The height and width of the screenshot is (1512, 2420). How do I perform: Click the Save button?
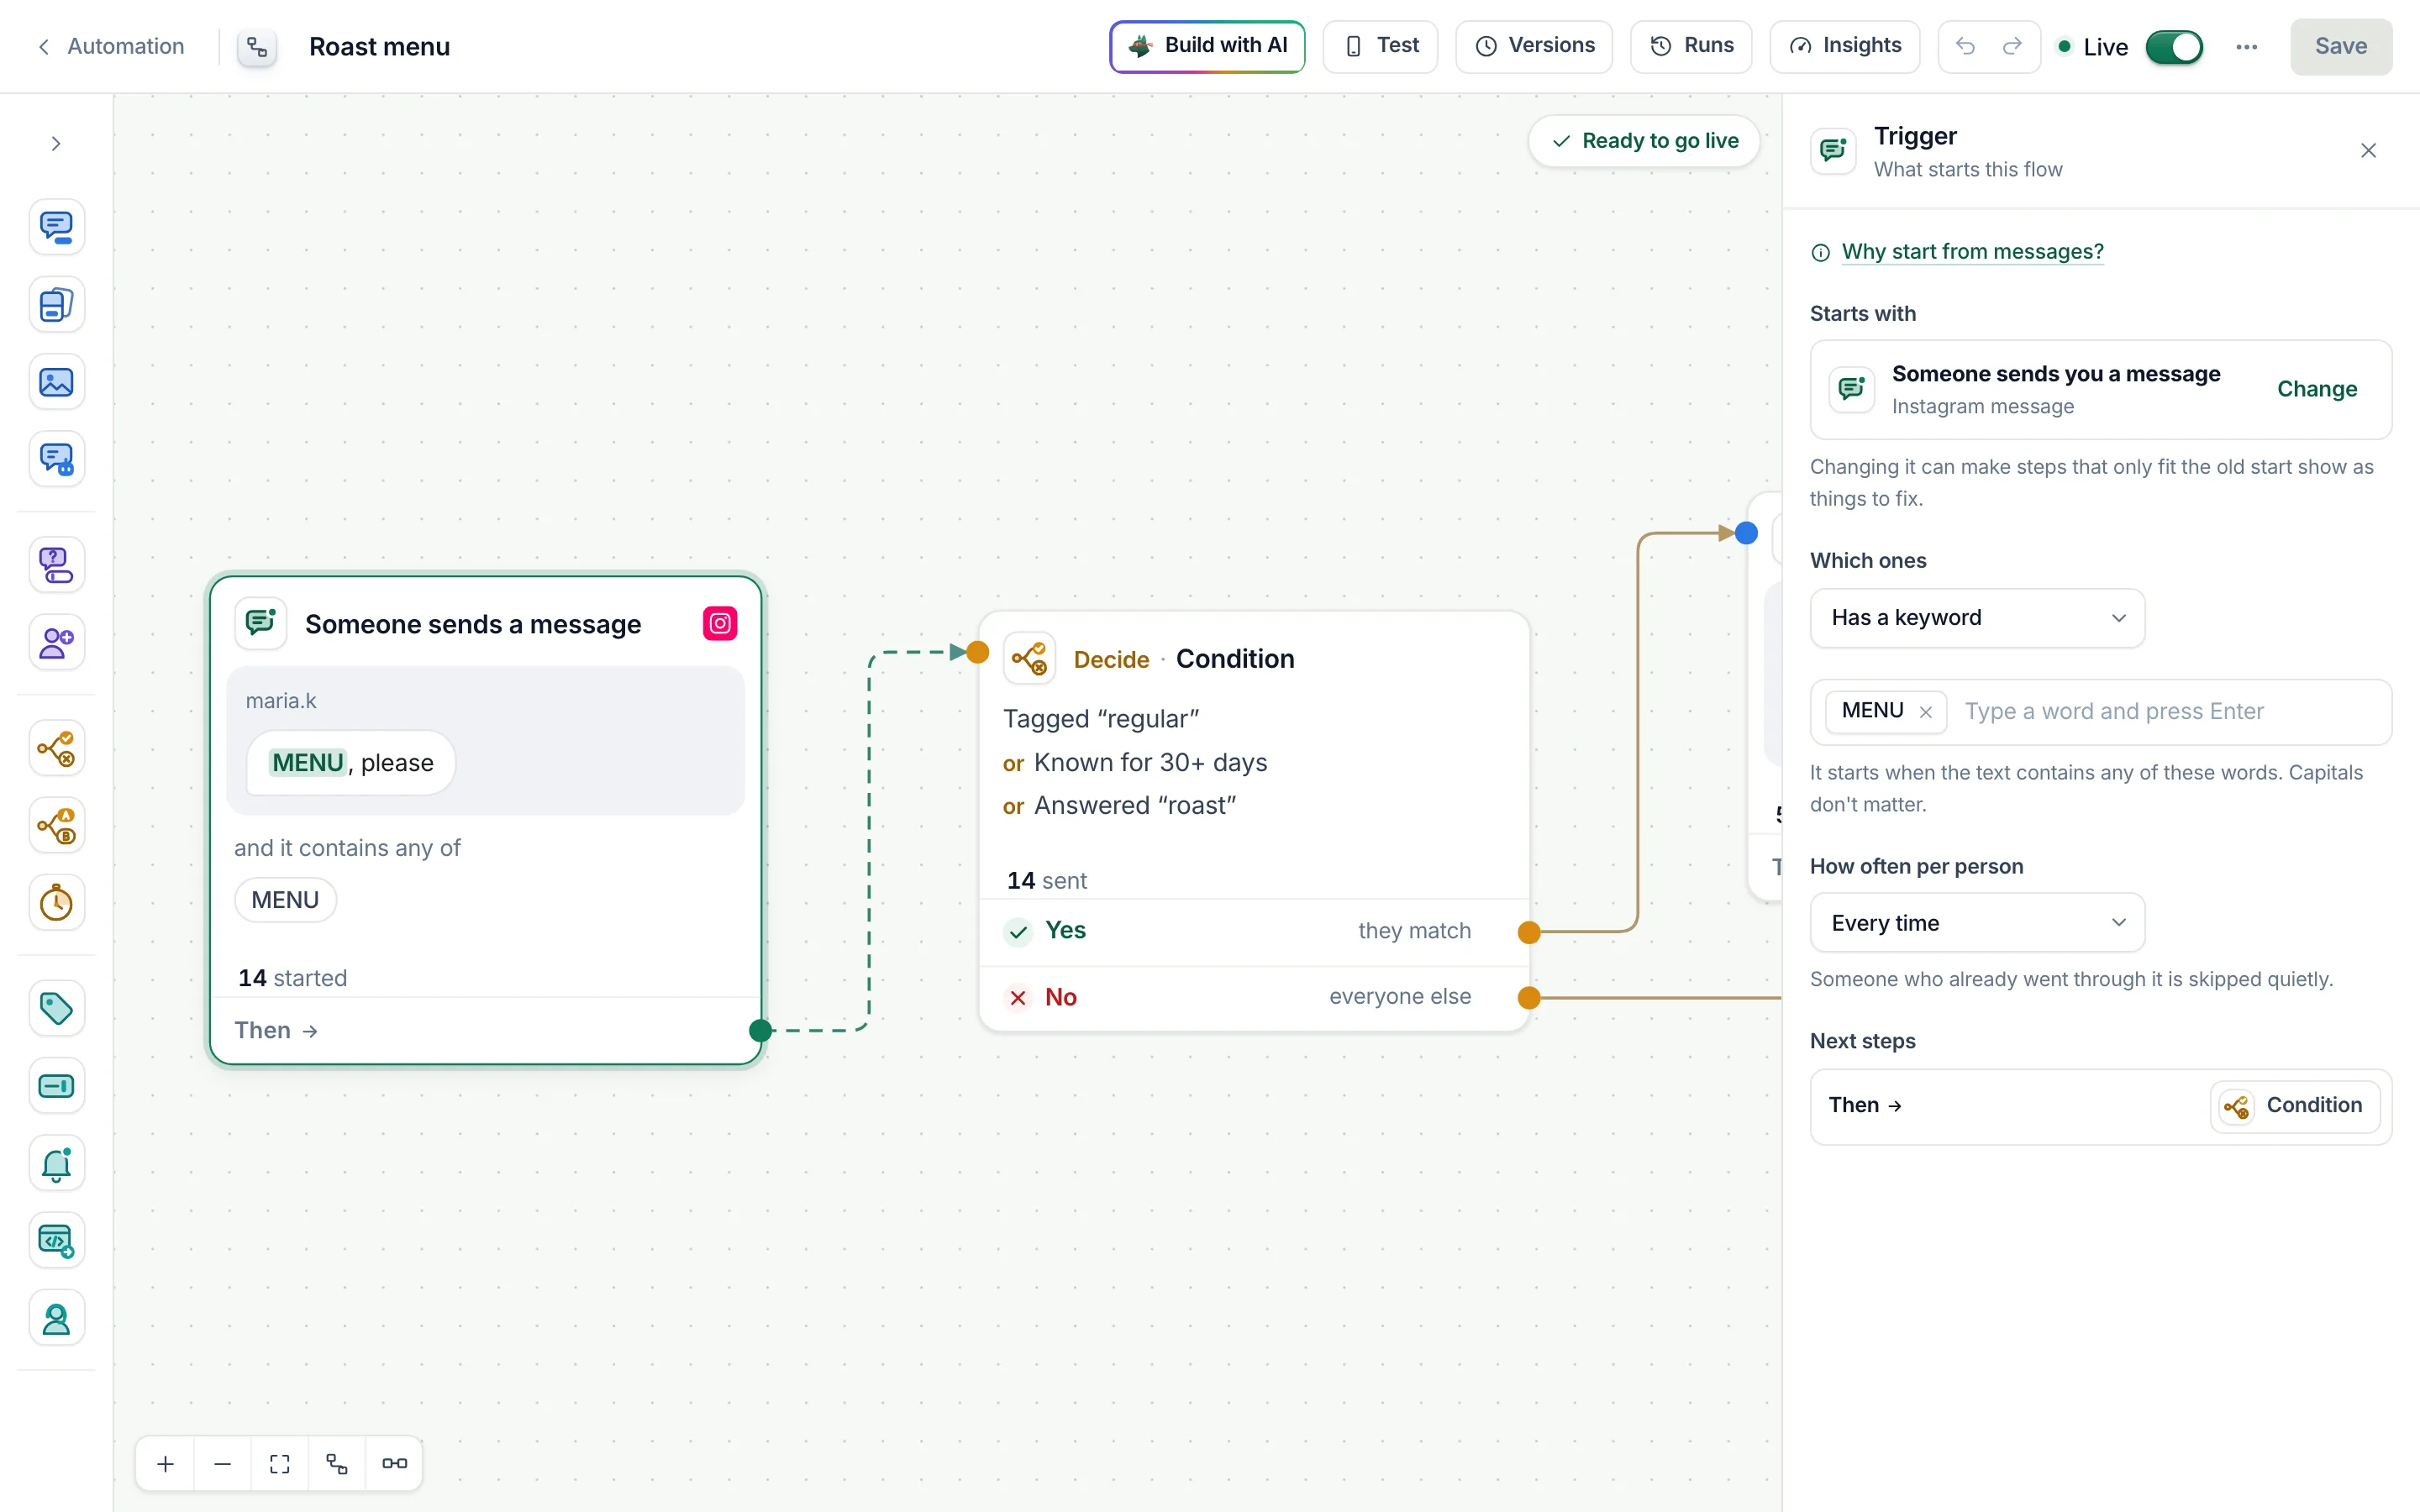click(2341, 47)
